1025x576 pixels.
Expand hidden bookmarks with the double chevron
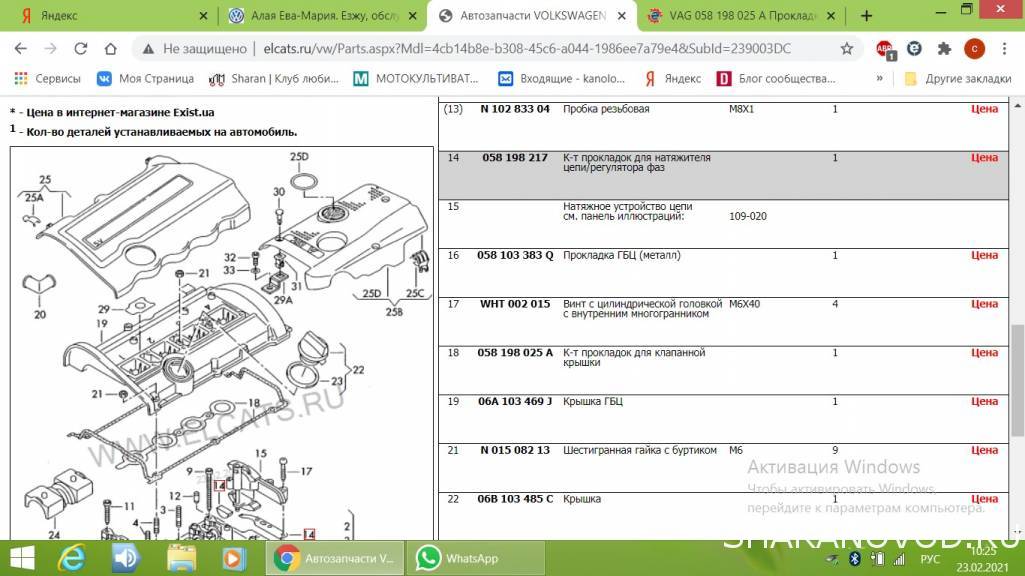point(880,78)
